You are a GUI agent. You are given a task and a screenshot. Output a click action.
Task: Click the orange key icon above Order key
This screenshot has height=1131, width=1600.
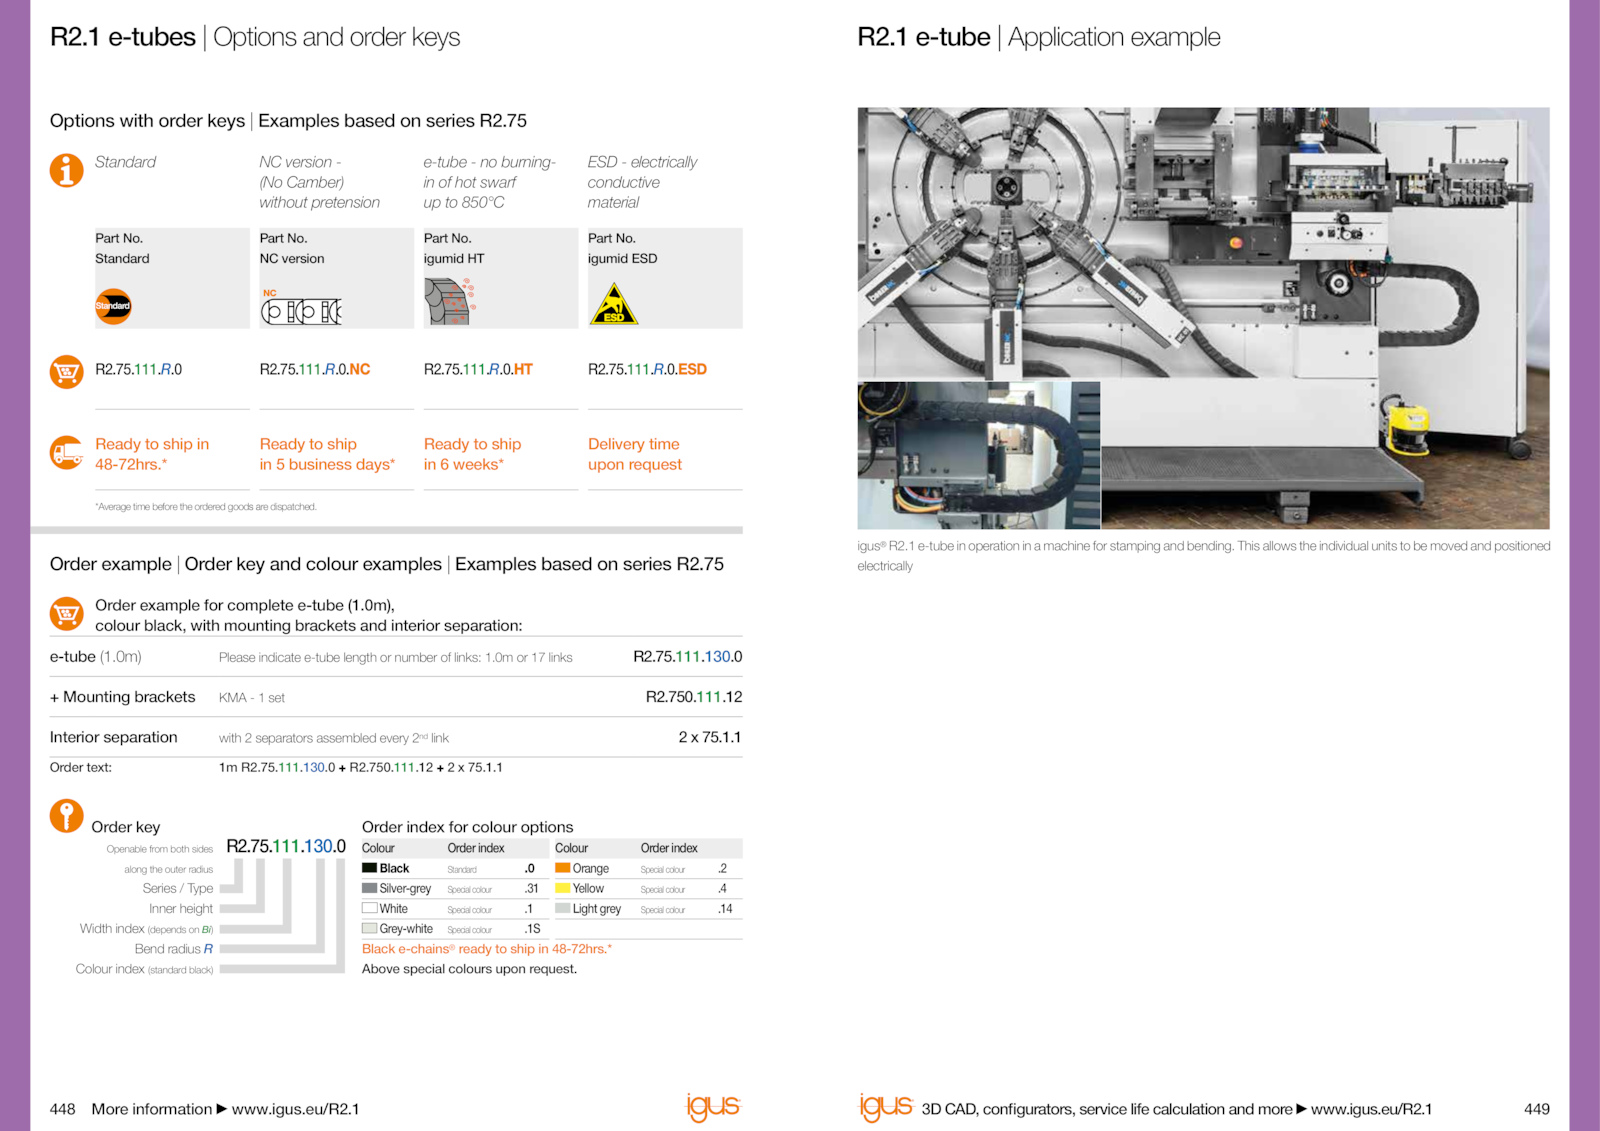[67, 816]
